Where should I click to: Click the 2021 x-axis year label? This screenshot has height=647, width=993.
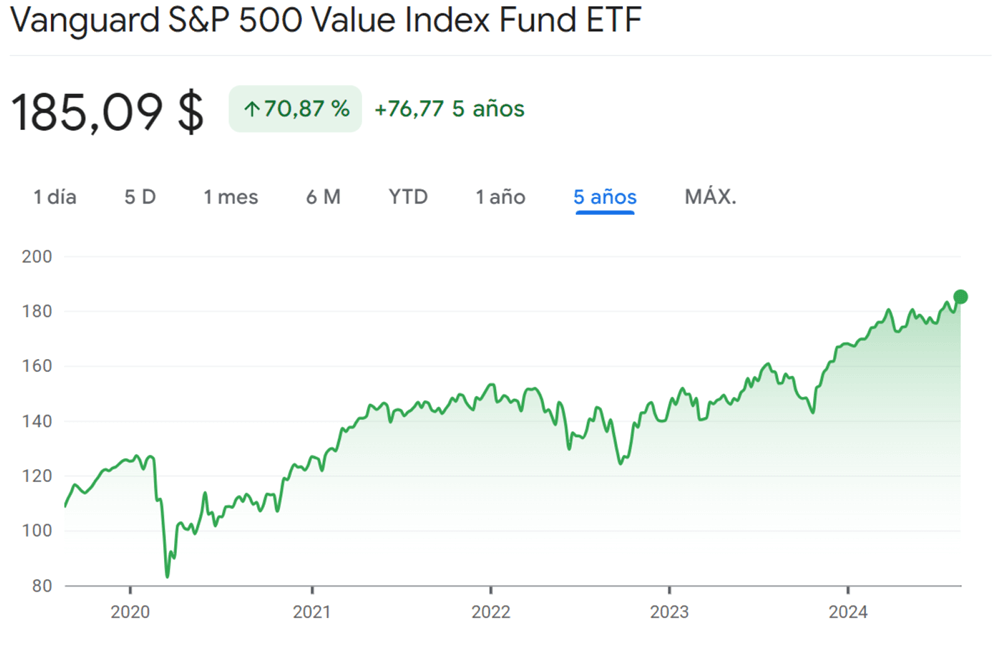pyautogui.click(x=311, y=612)
